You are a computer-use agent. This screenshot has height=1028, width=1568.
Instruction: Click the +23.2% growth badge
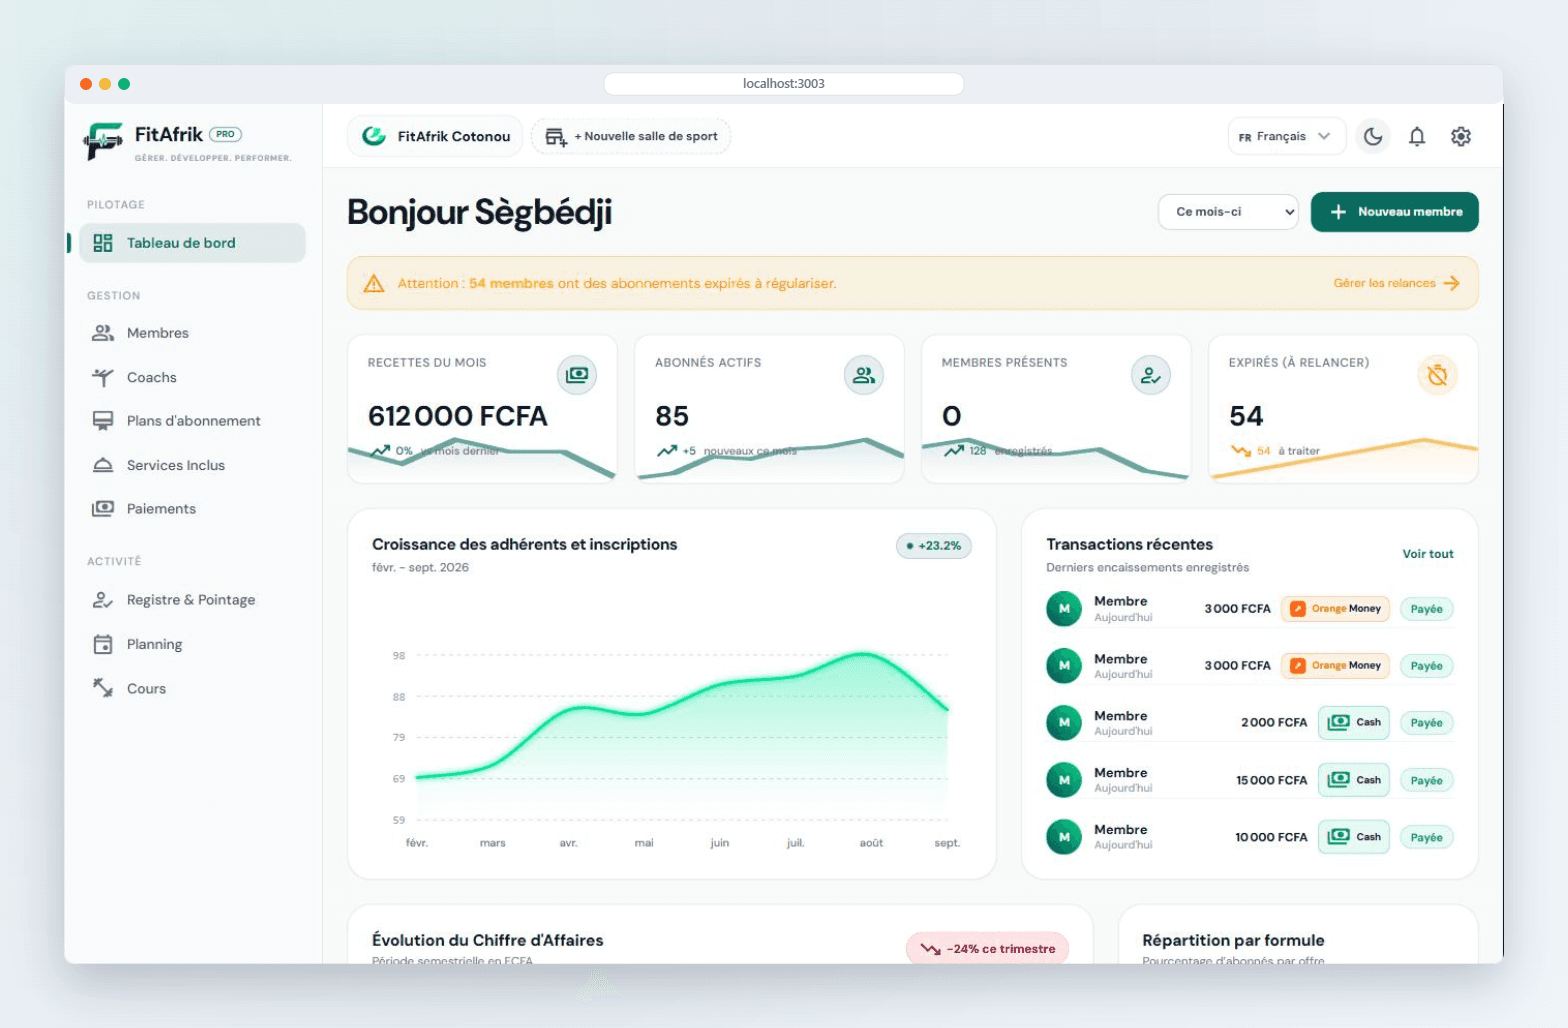point(934,546)
